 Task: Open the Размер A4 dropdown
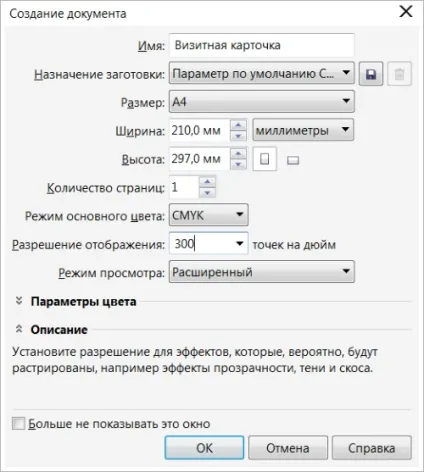point(262,101)
